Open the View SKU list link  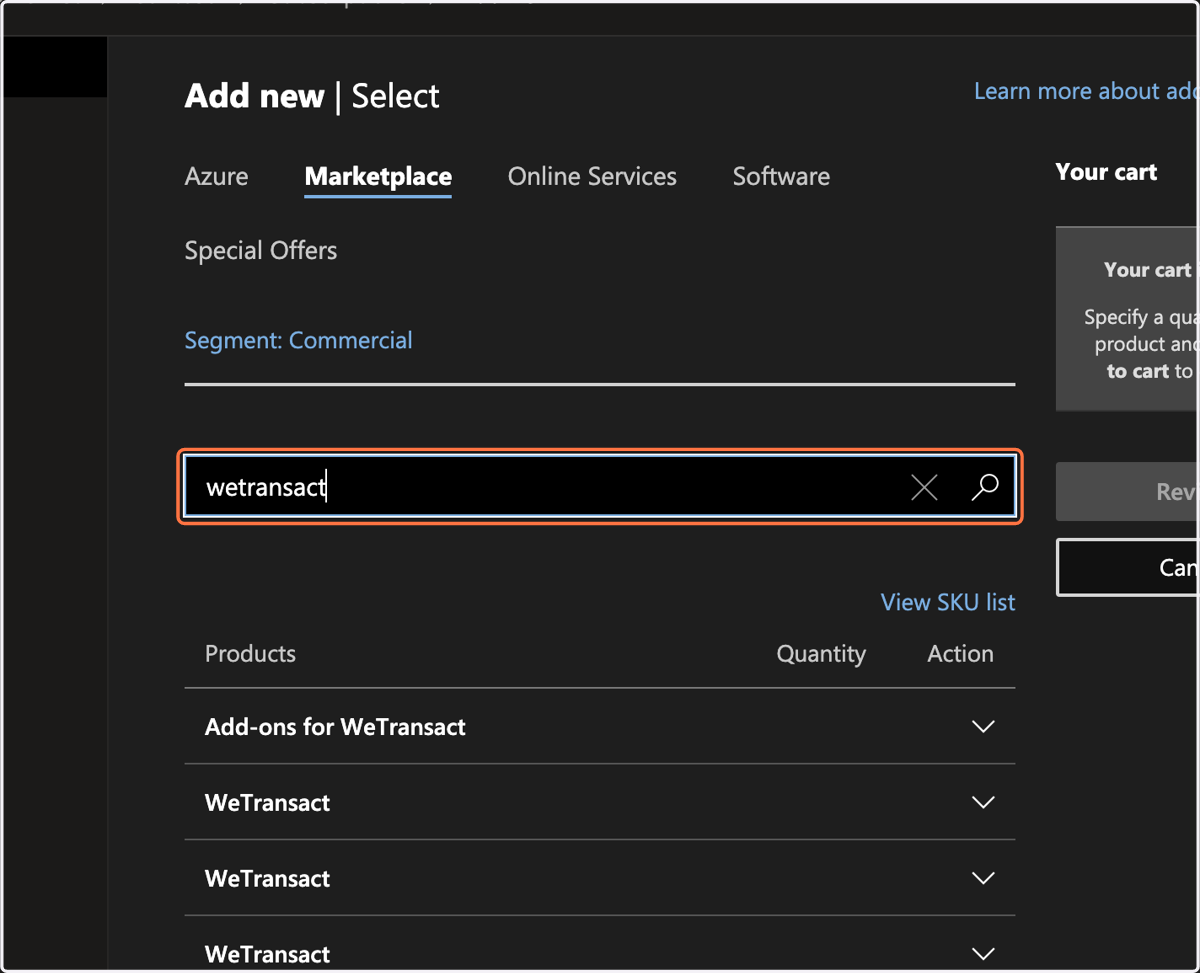[948, 602]
